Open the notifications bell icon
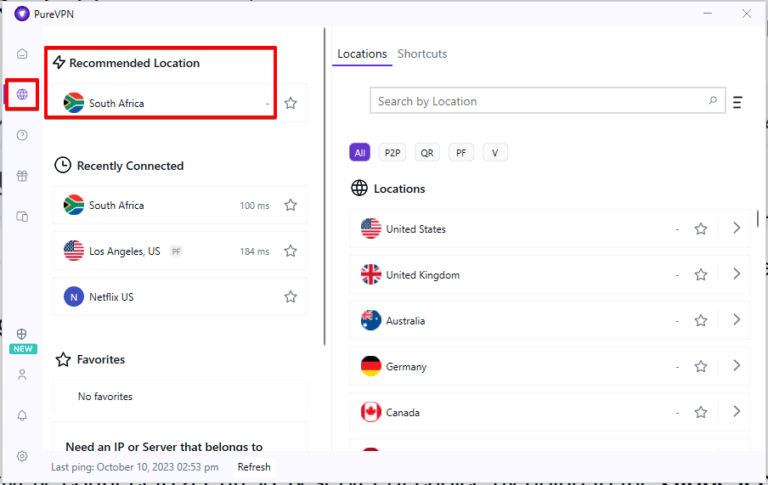This screenshot has height=485, width=768. 22,415
